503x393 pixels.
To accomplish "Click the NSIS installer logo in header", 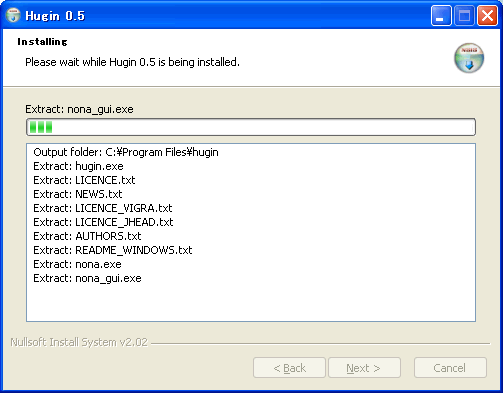I will (x=469, y=58).
